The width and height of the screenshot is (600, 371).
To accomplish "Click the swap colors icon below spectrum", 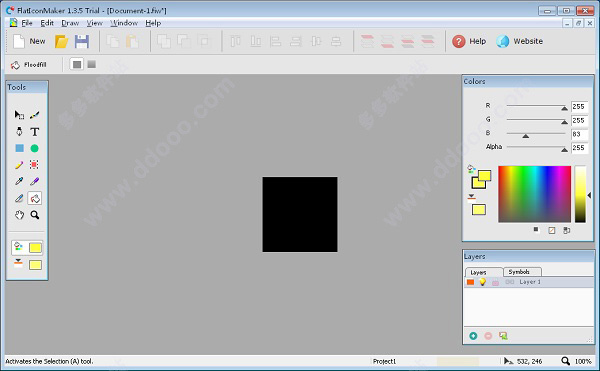I will coord(567,230).
